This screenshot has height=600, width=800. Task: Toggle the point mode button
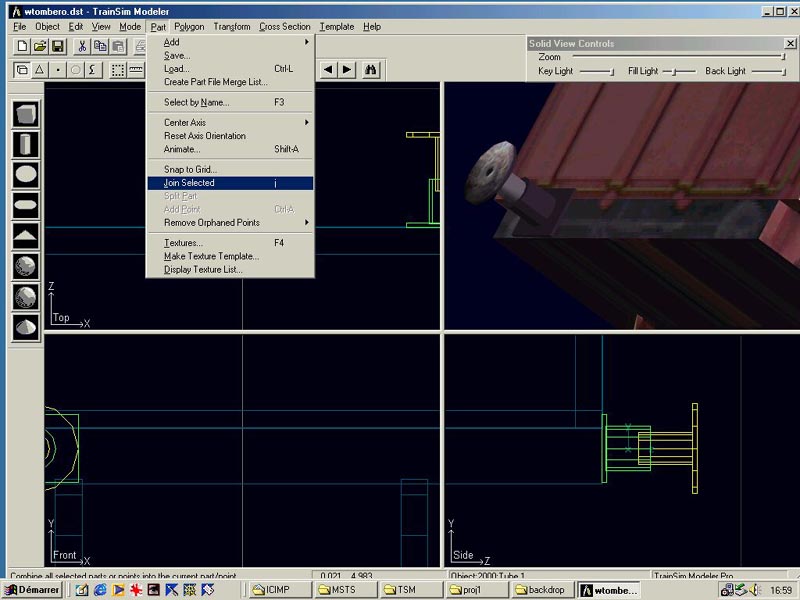(58, 70)
